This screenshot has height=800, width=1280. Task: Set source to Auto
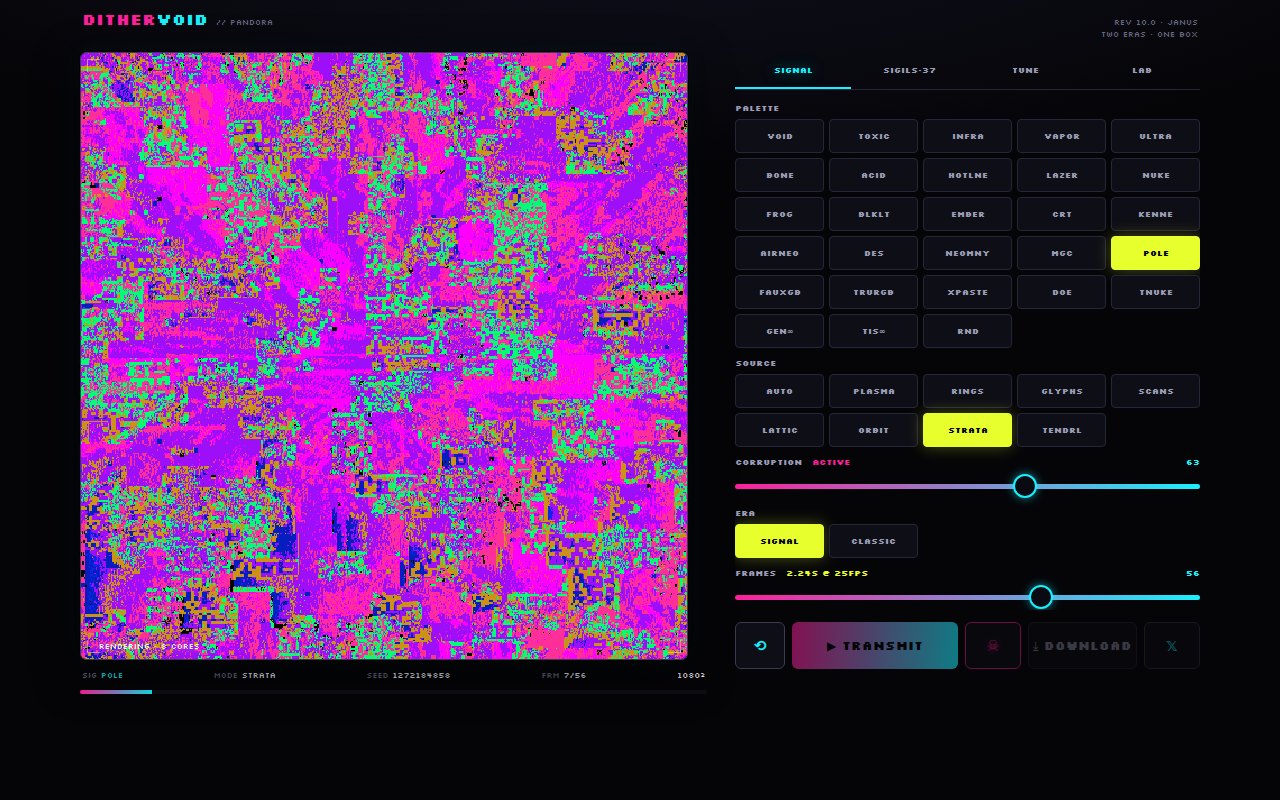pyautogui.click(x=780, y=391)
